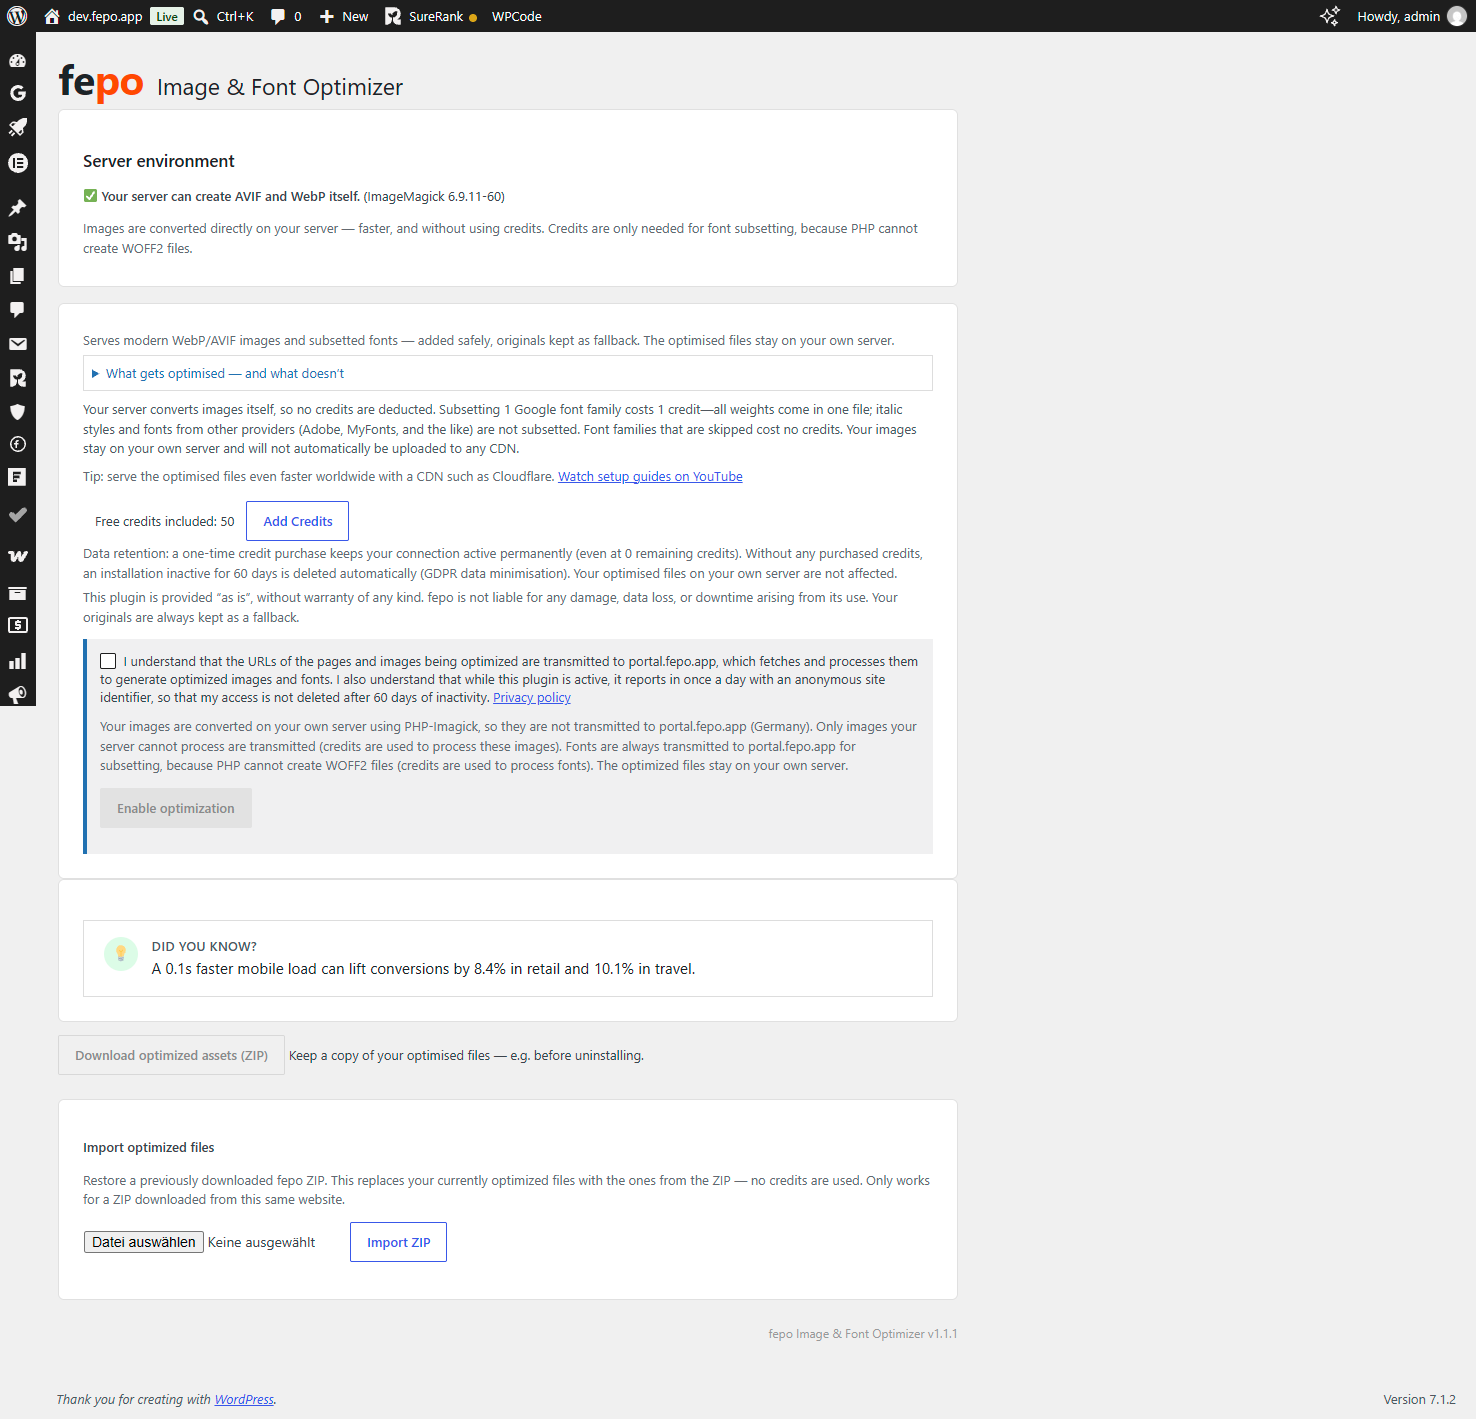This screenshot has width=1476, height=1419.
Task: Click the fepo logo in the header
Action: (x=101, y=82)
